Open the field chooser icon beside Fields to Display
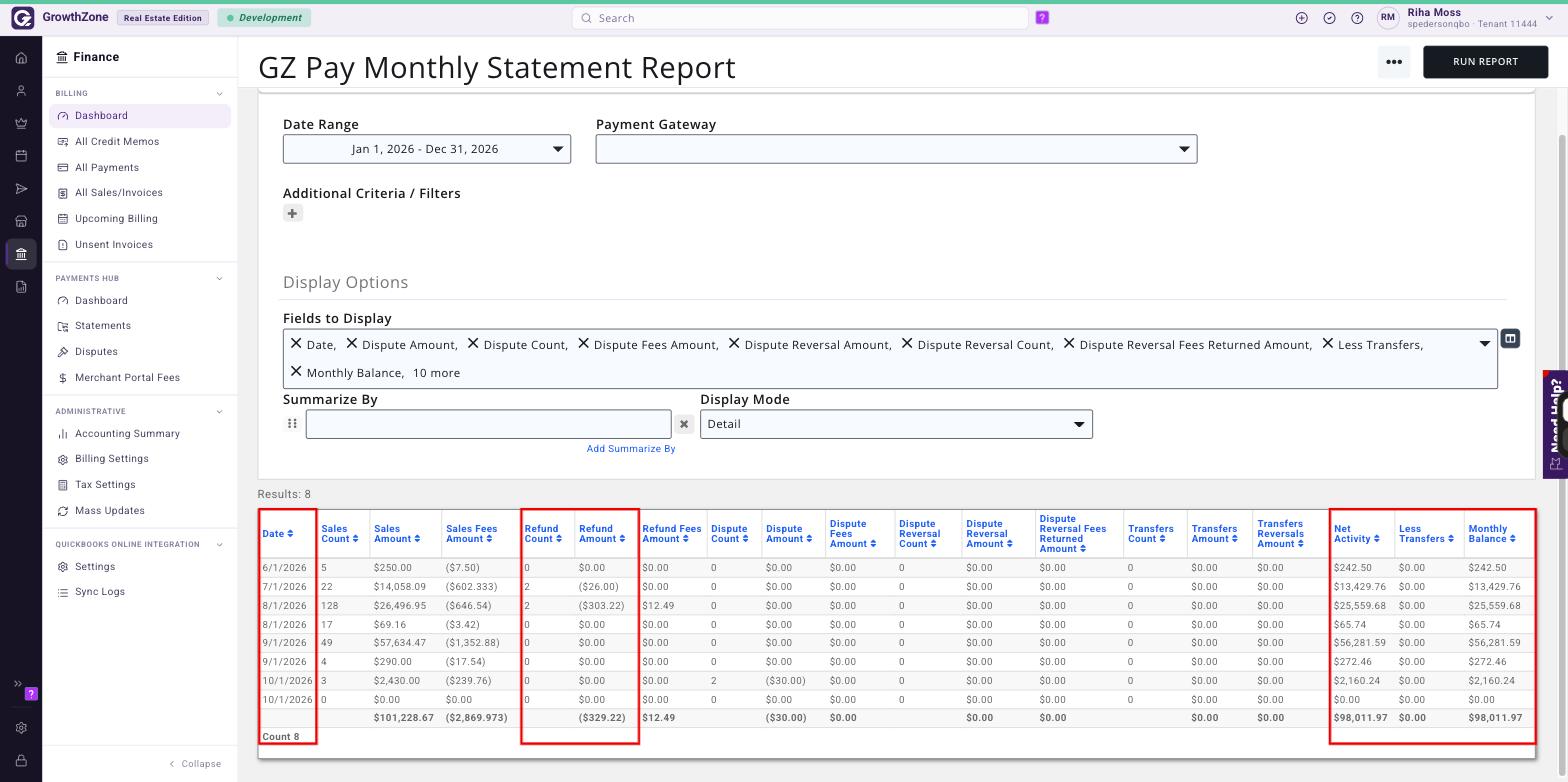1568x782 pixels. coord(1510,339)
